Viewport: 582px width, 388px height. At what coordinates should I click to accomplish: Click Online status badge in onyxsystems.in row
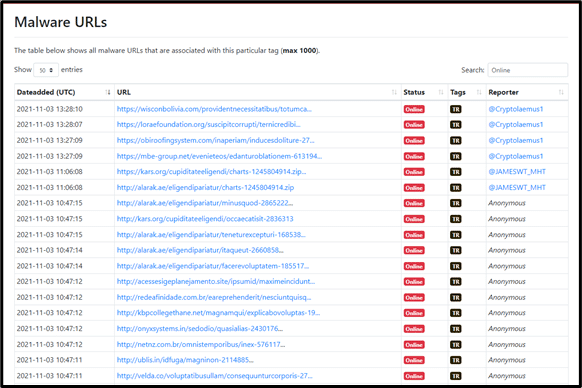pos(414,329)
